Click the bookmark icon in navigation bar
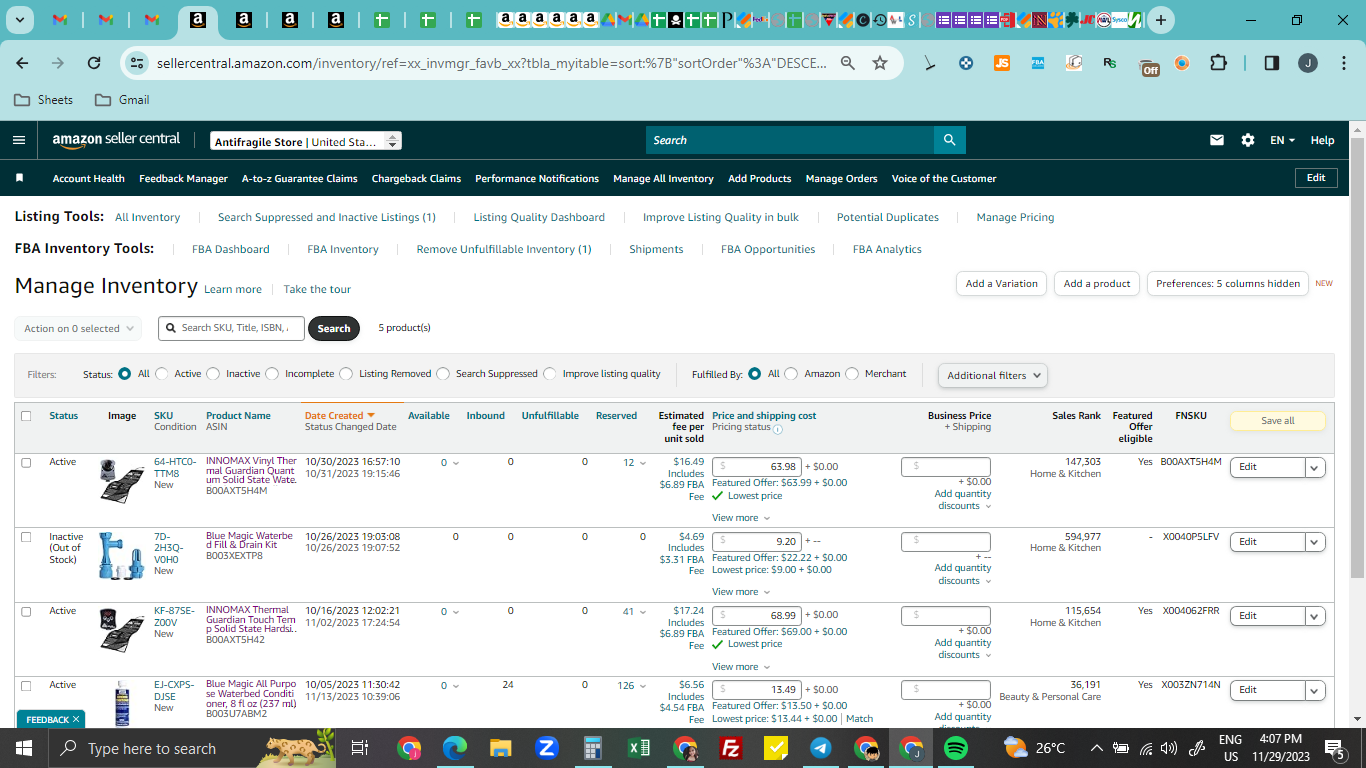 [19, 178]
